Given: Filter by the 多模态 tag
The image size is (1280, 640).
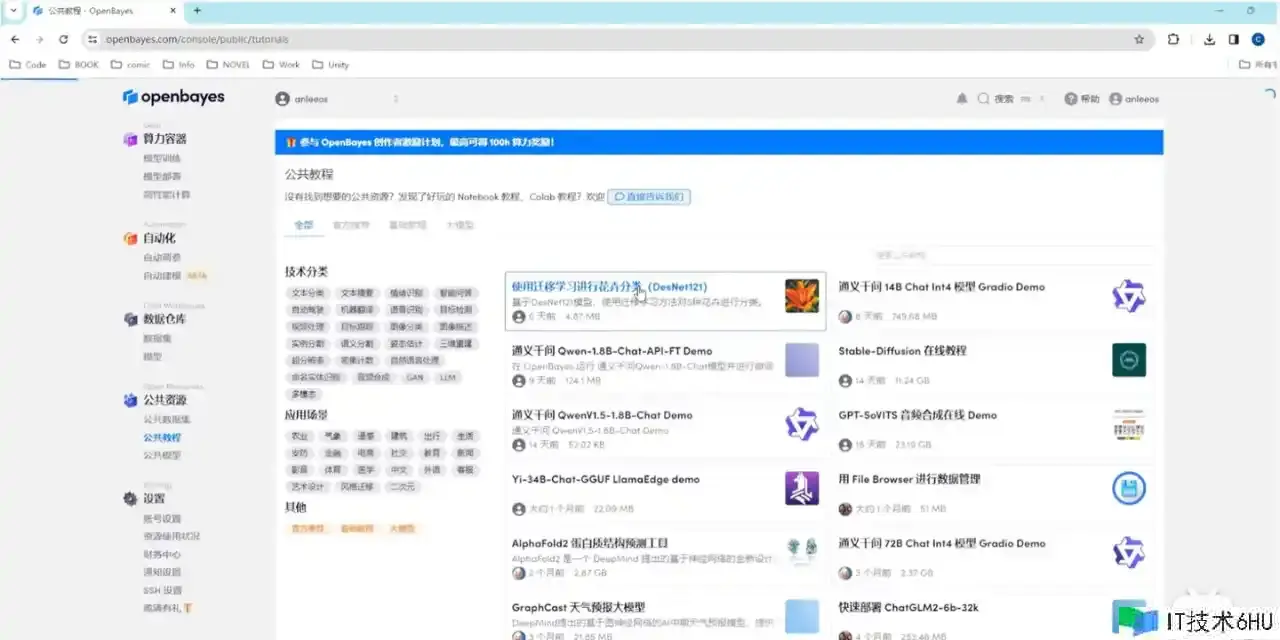Looking at the screenshot, I should click(x=304, y=394).
